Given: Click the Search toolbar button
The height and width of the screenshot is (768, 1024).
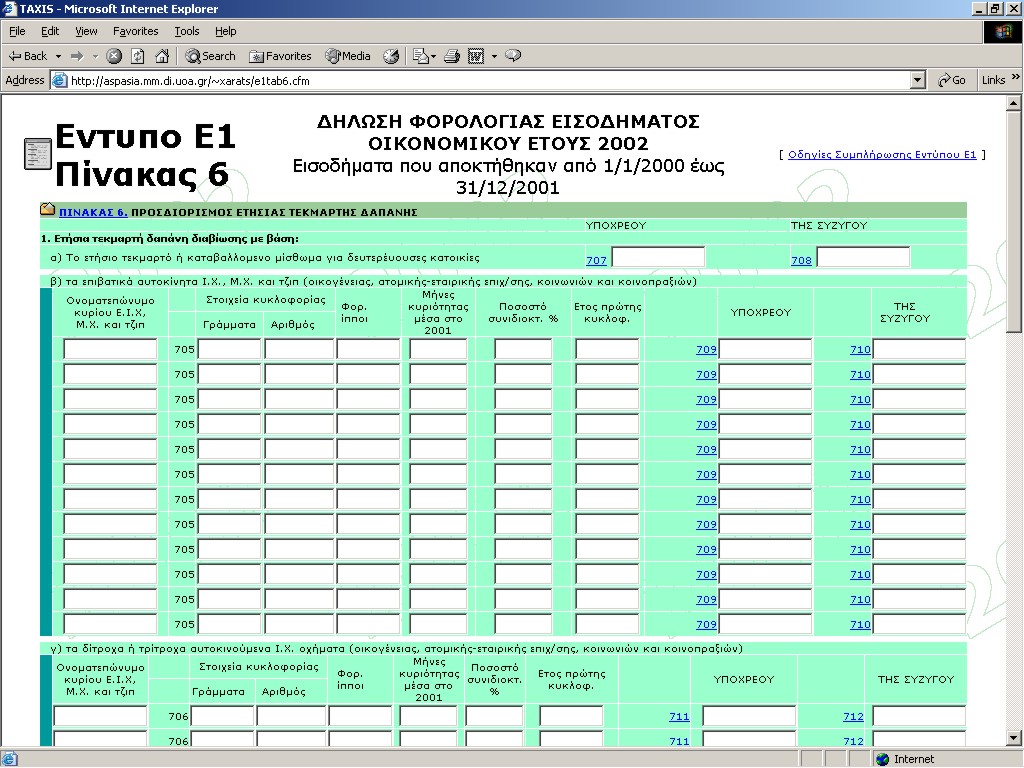Looking at the screenshot, I should click(210, 56).
